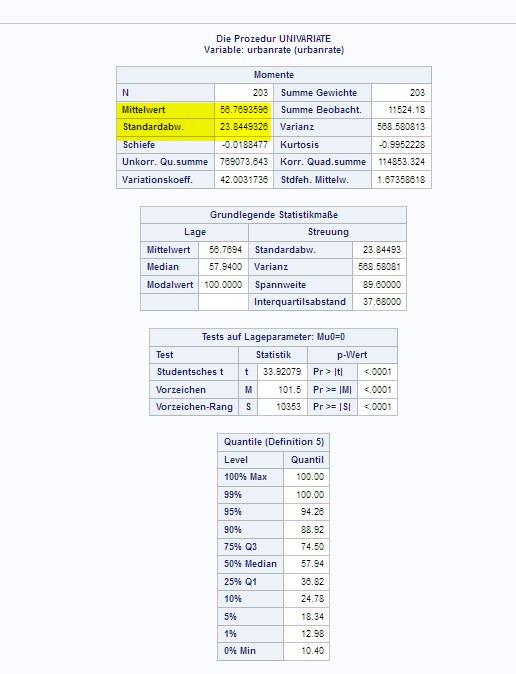Select the Standardabw. value 23.8449326 in Momente

(x=244, y=127)
